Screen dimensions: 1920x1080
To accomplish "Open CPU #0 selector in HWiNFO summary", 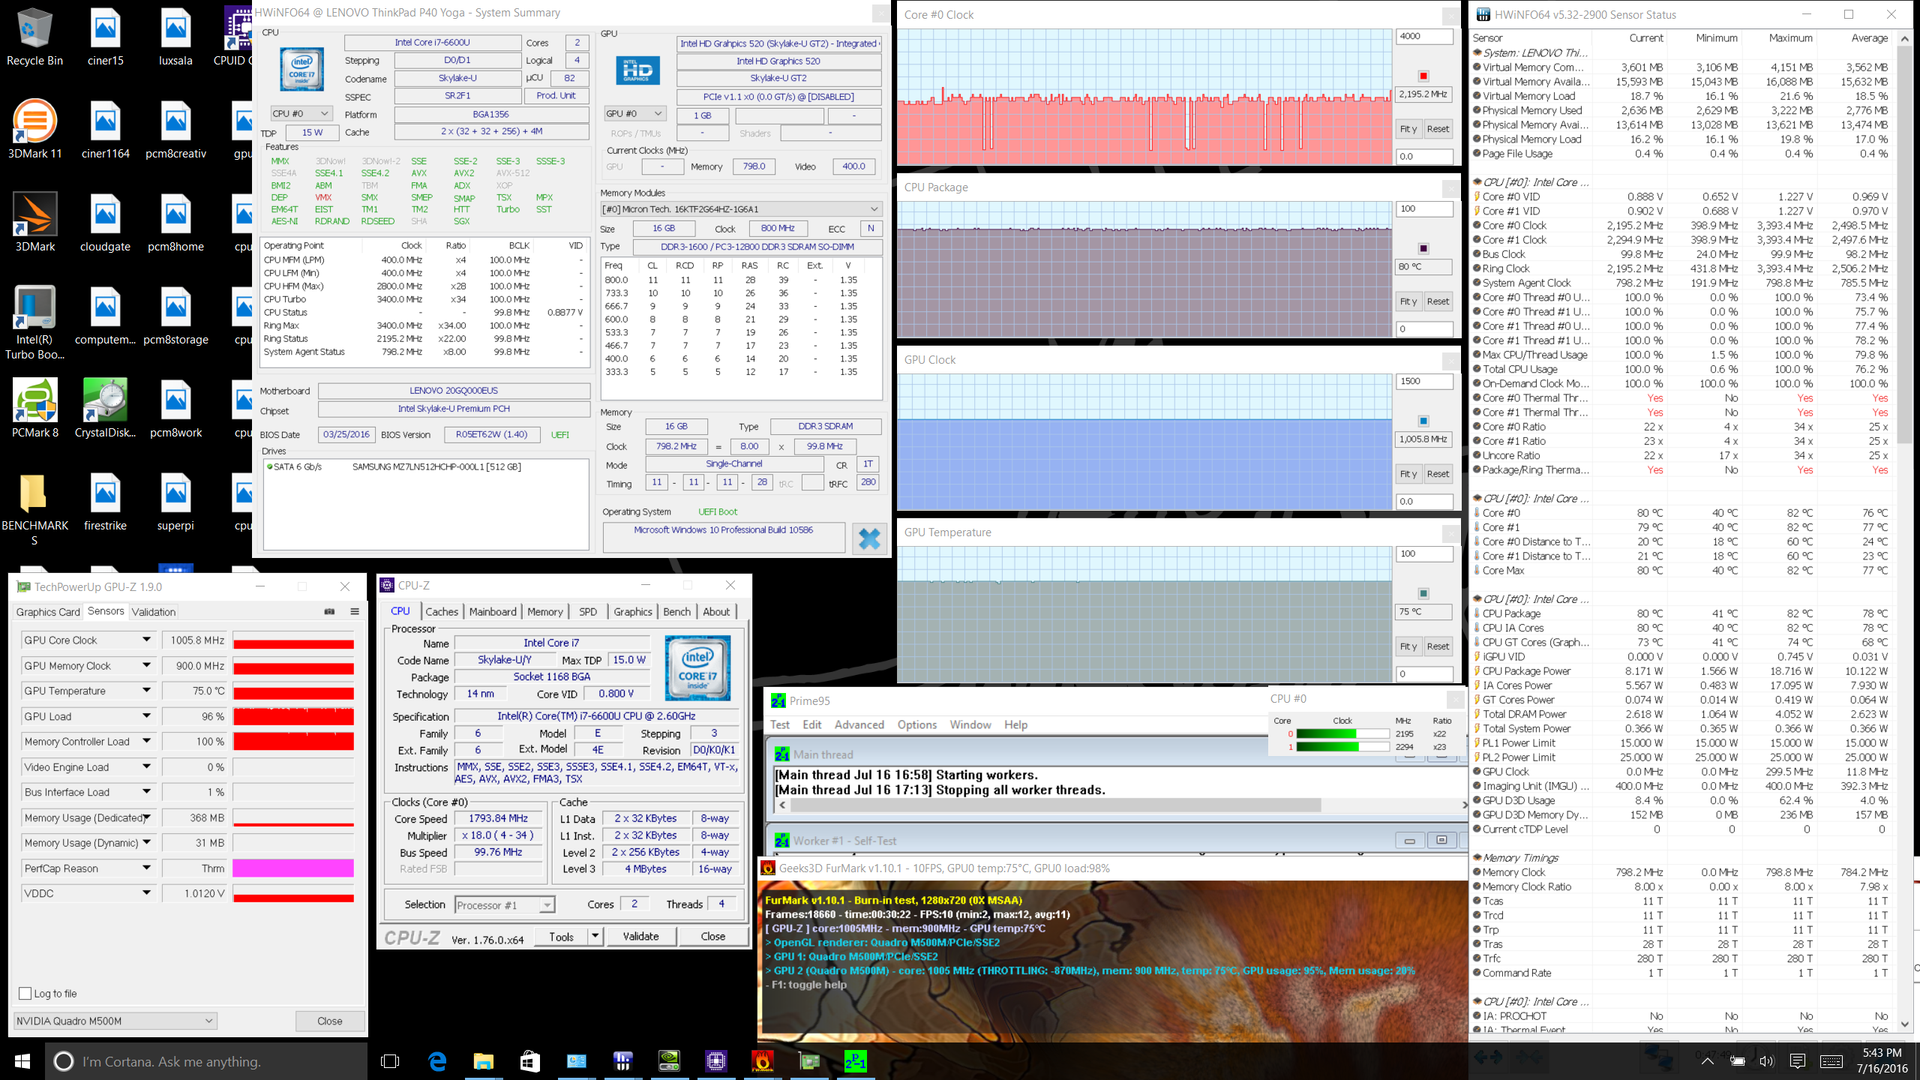I will 302,114.
